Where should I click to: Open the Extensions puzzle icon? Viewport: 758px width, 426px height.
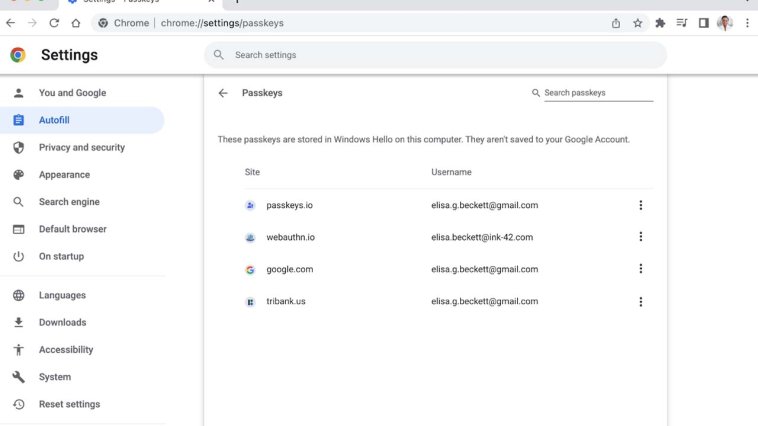click(x=660, y=23)
